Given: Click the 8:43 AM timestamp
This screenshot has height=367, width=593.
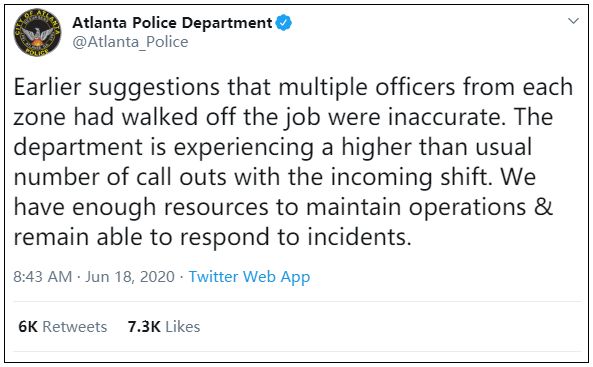Looking at the screenshot, I should point(43,277).
